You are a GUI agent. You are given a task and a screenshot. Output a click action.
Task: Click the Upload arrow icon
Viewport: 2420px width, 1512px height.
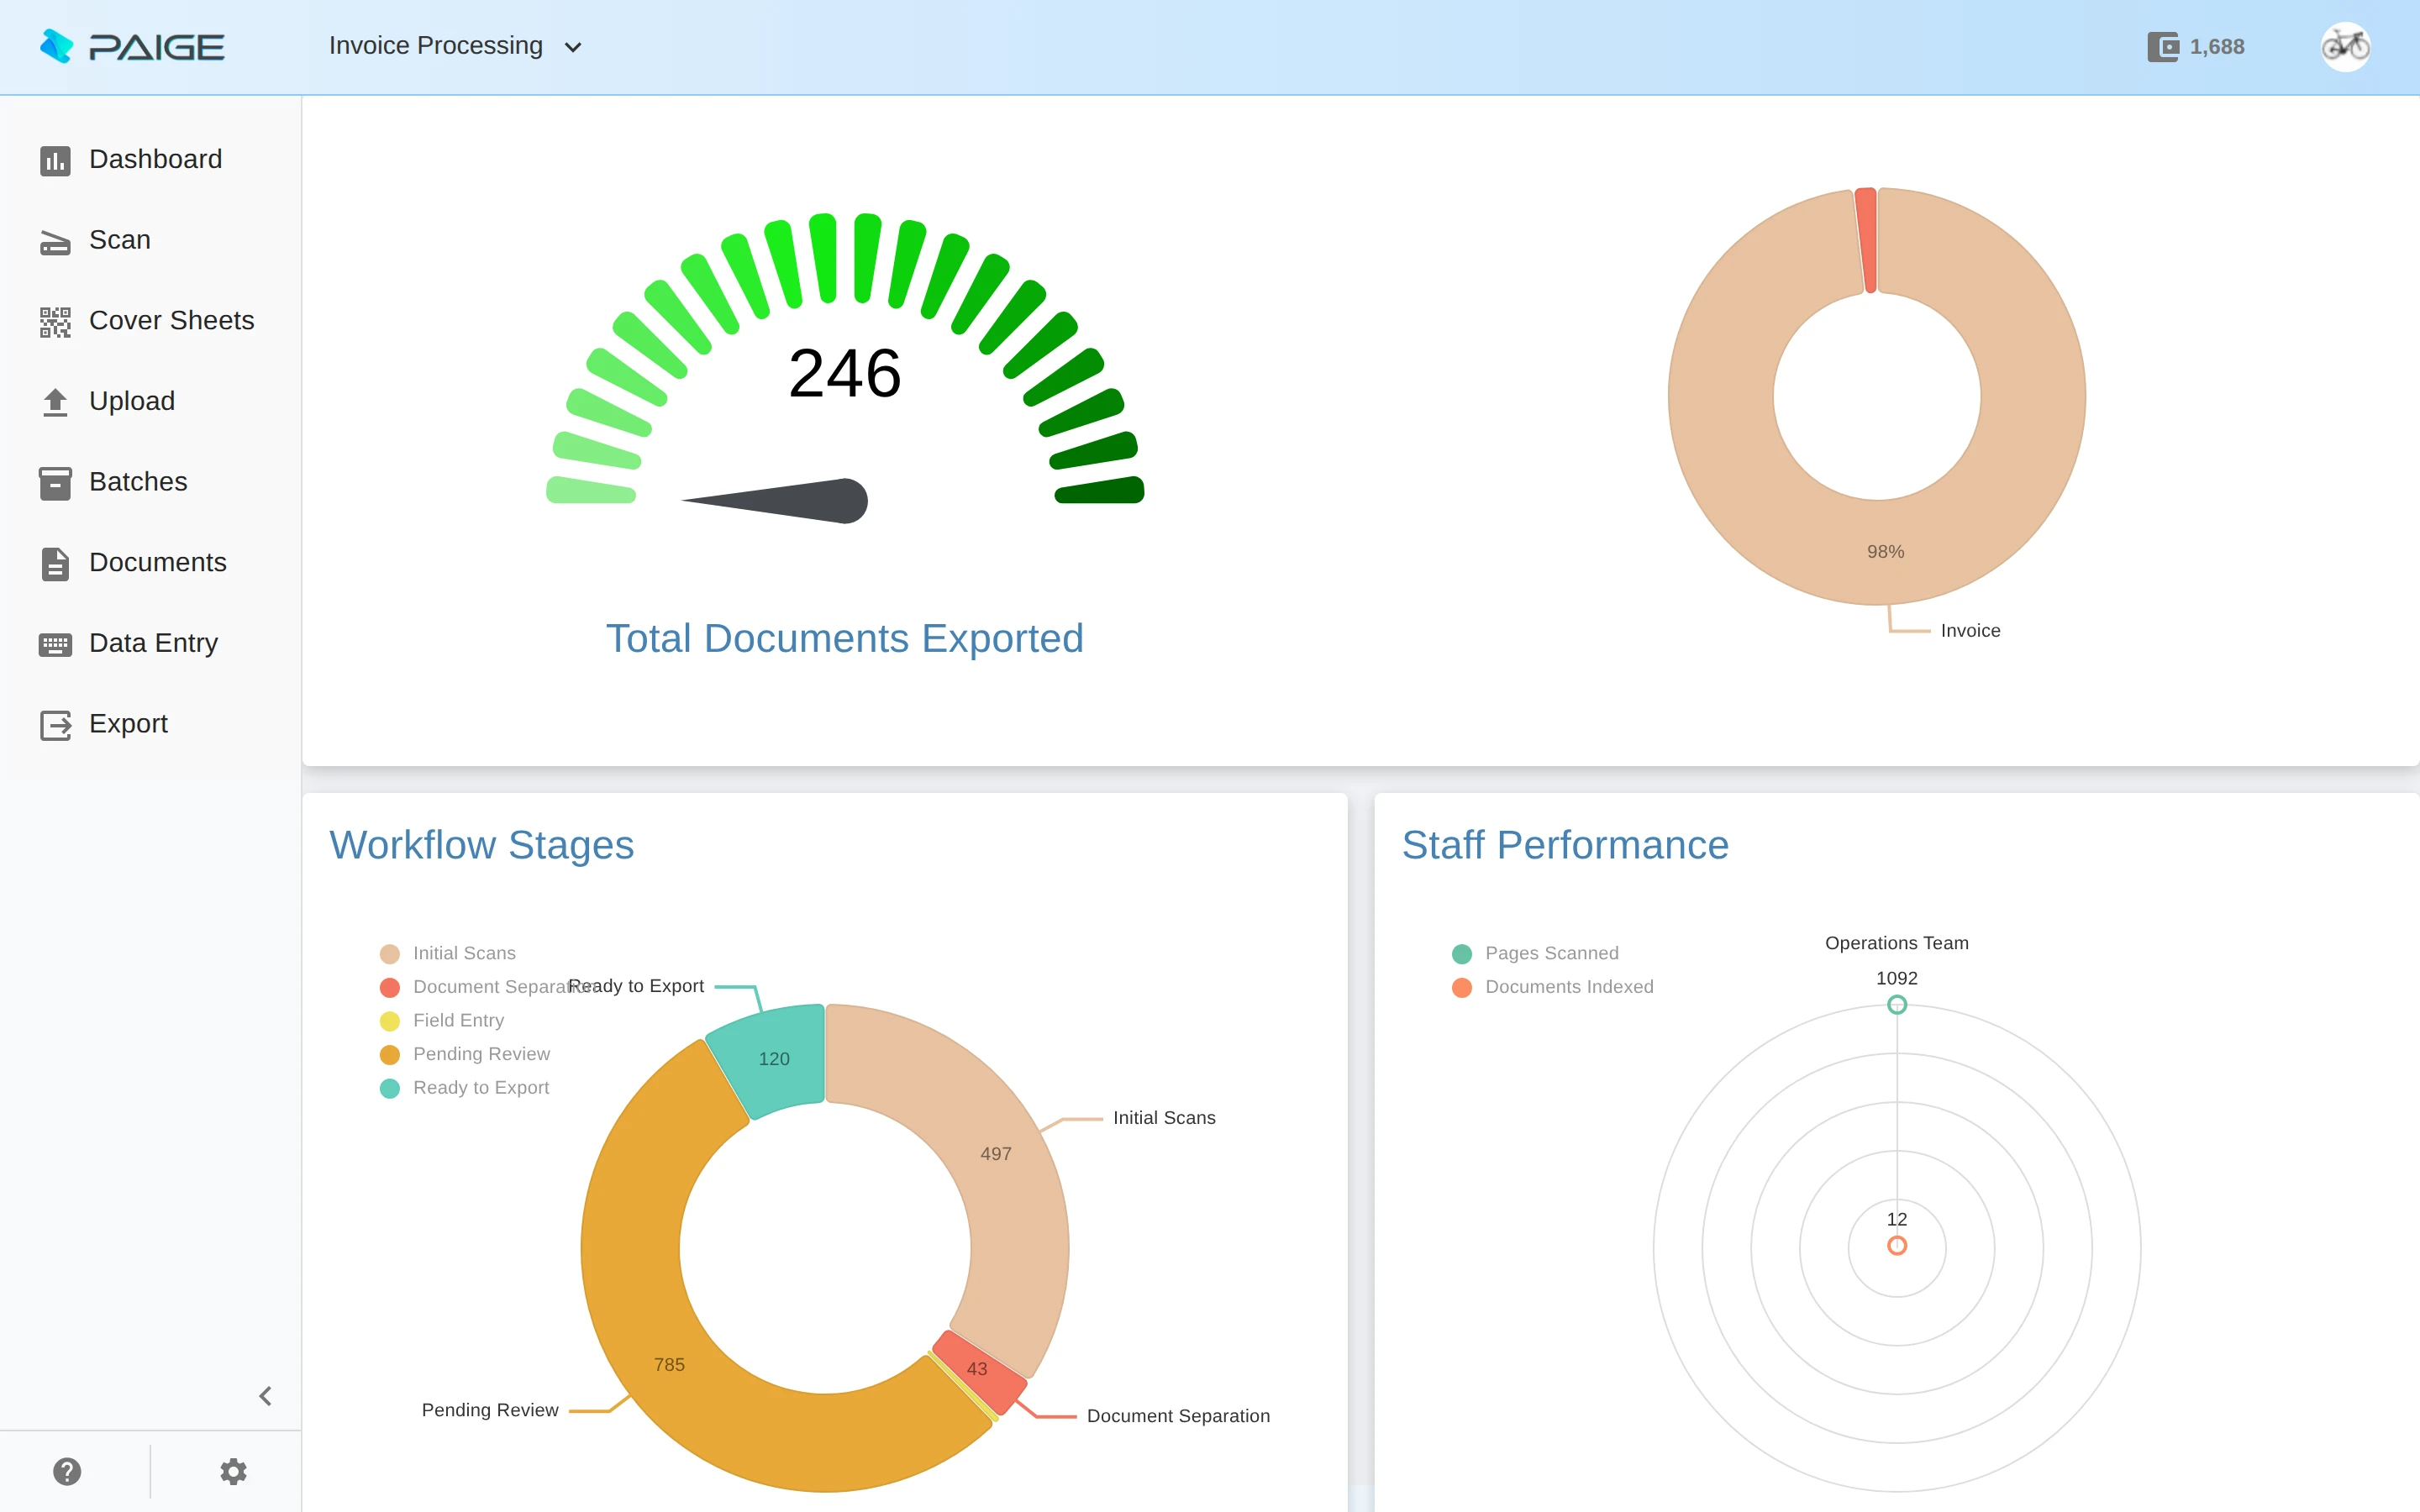[55, 402]
